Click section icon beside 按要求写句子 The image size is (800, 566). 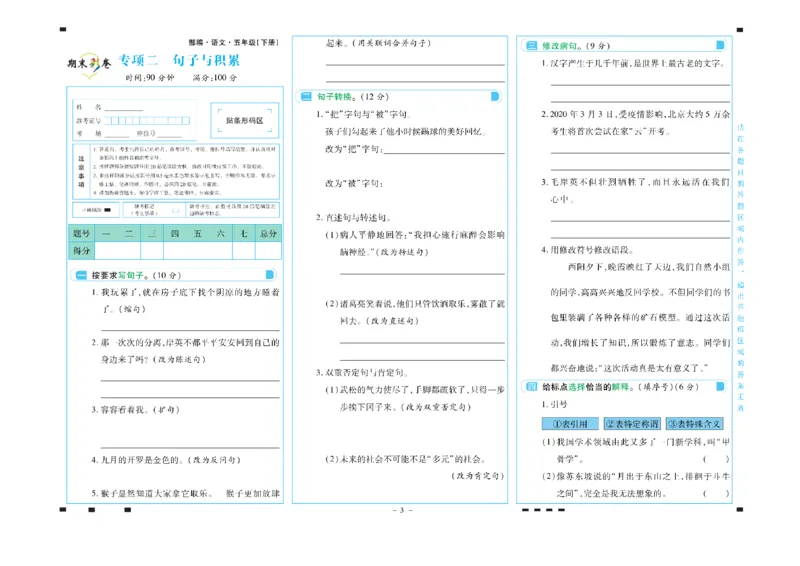pyautogui.click(x=81, y=275)
